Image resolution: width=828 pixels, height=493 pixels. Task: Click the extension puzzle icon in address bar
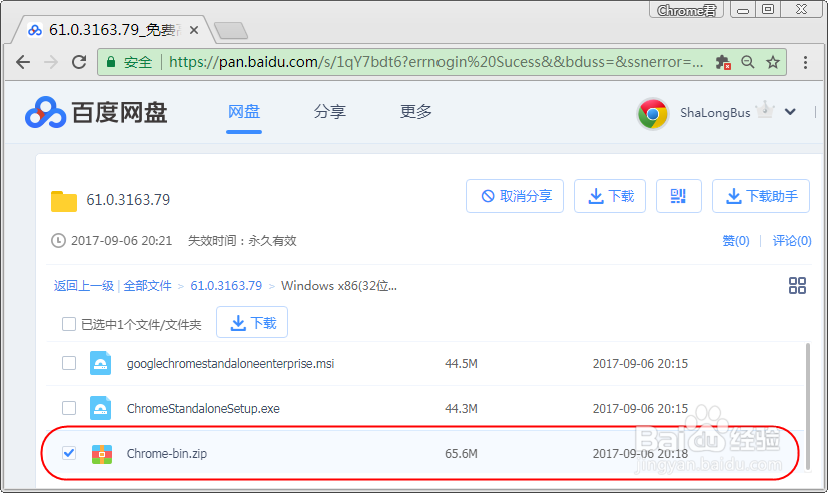(x=722, y=62)
